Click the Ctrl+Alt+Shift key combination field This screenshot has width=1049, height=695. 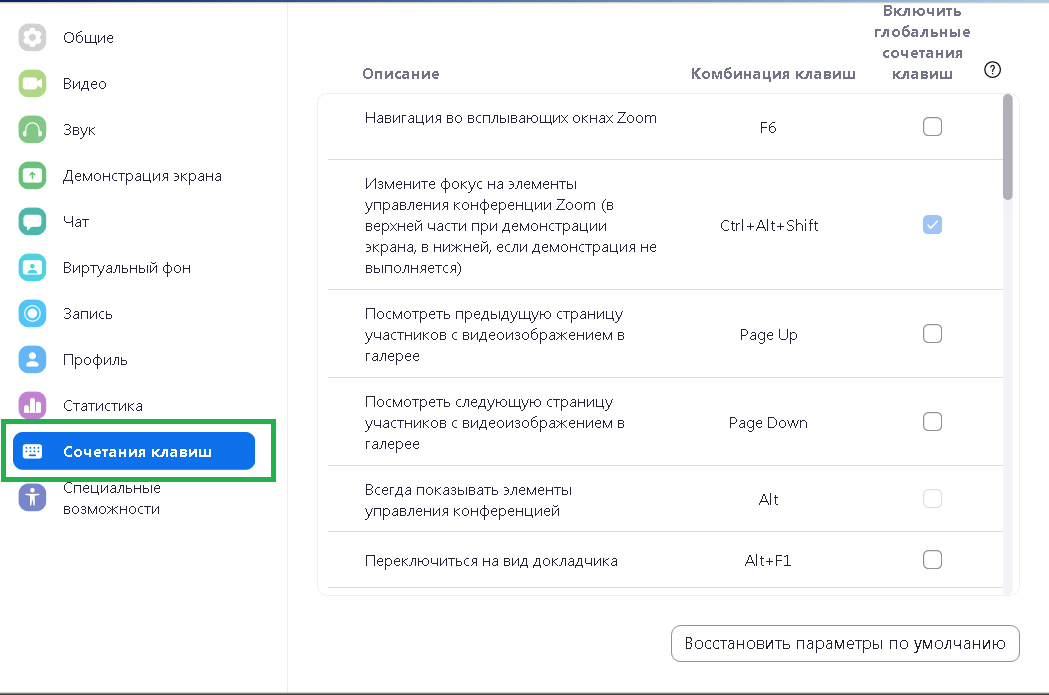(x=769, y=225)
